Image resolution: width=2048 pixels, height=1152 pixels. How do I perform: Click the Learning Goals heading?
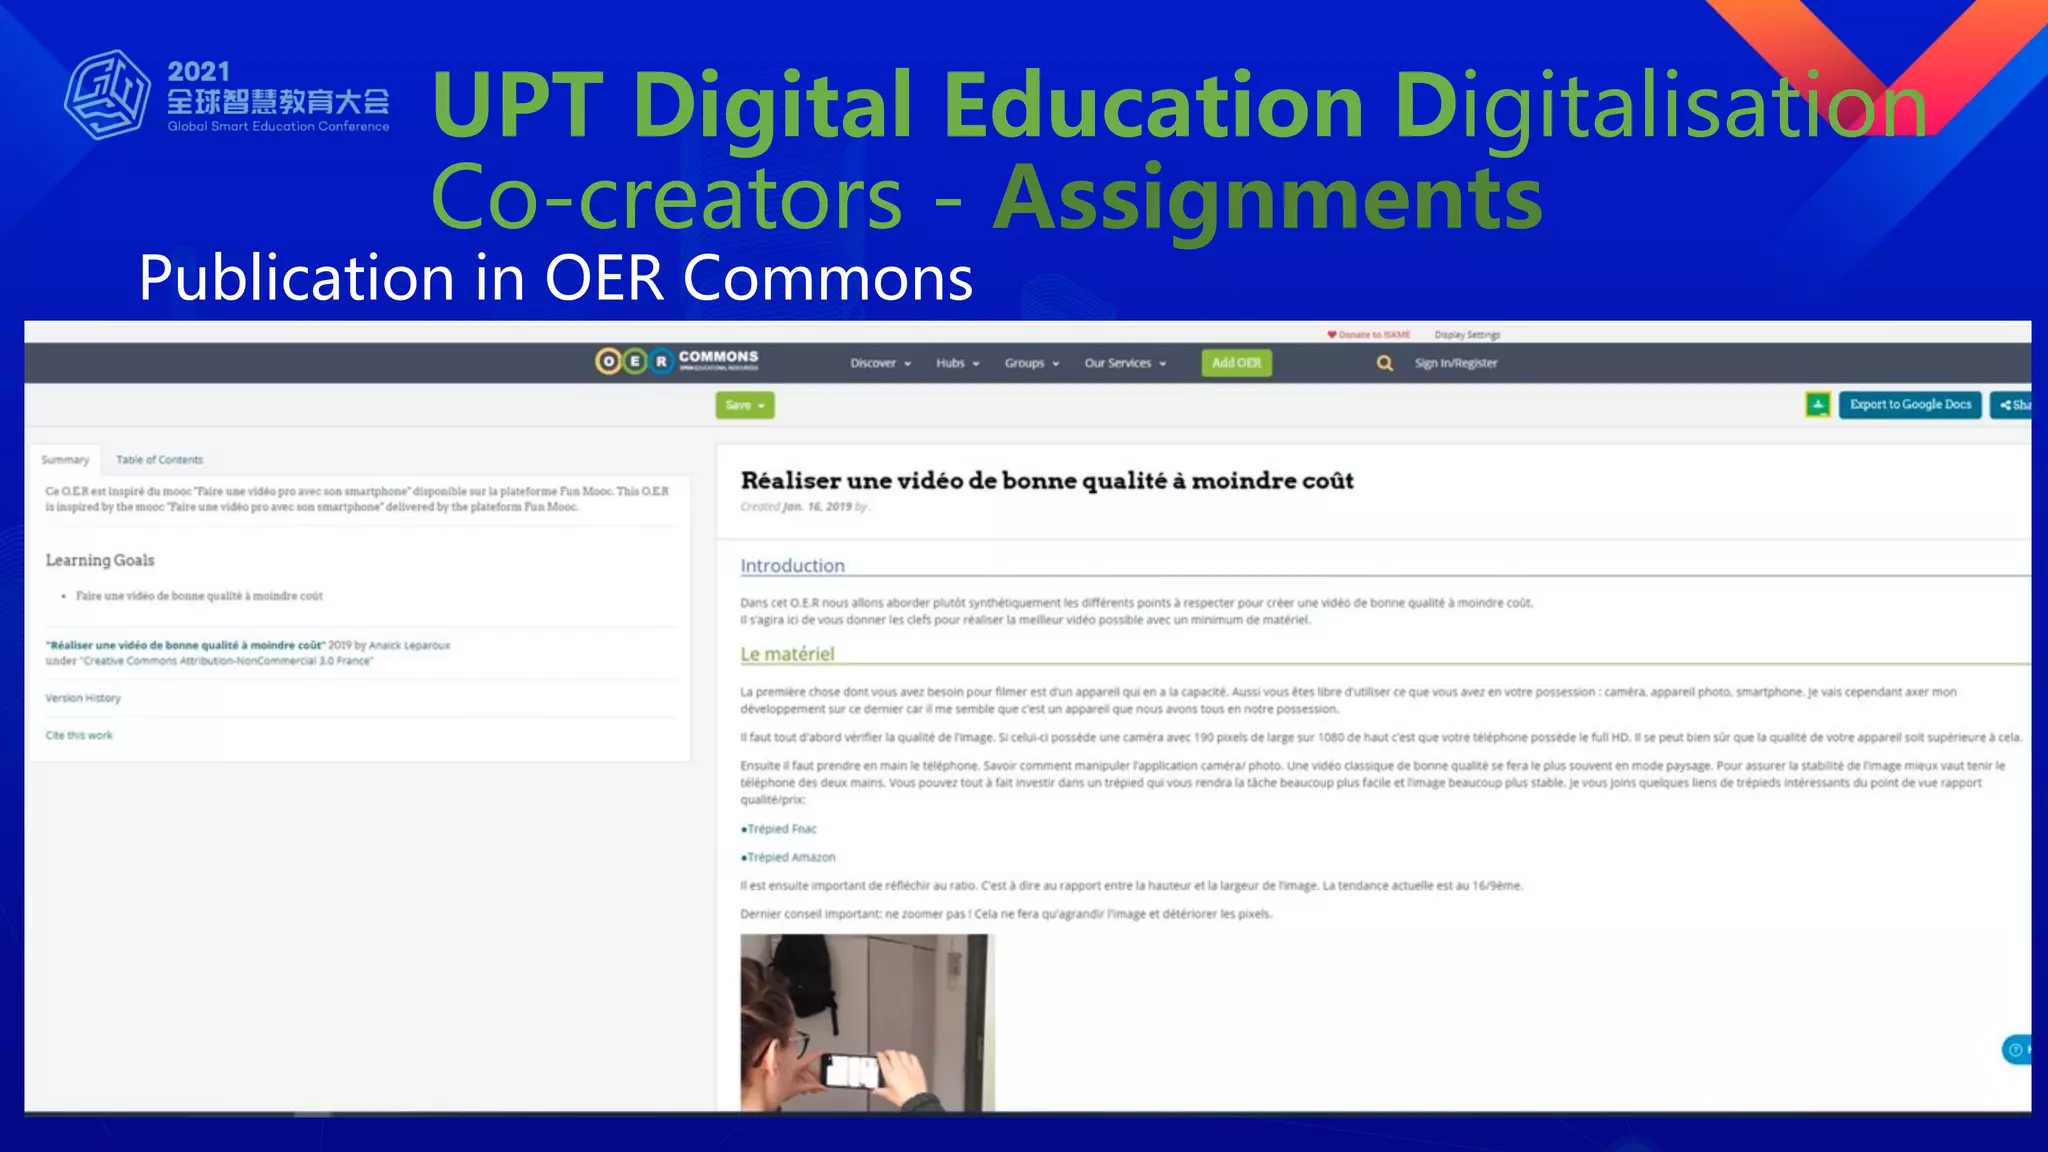(100, 560)
